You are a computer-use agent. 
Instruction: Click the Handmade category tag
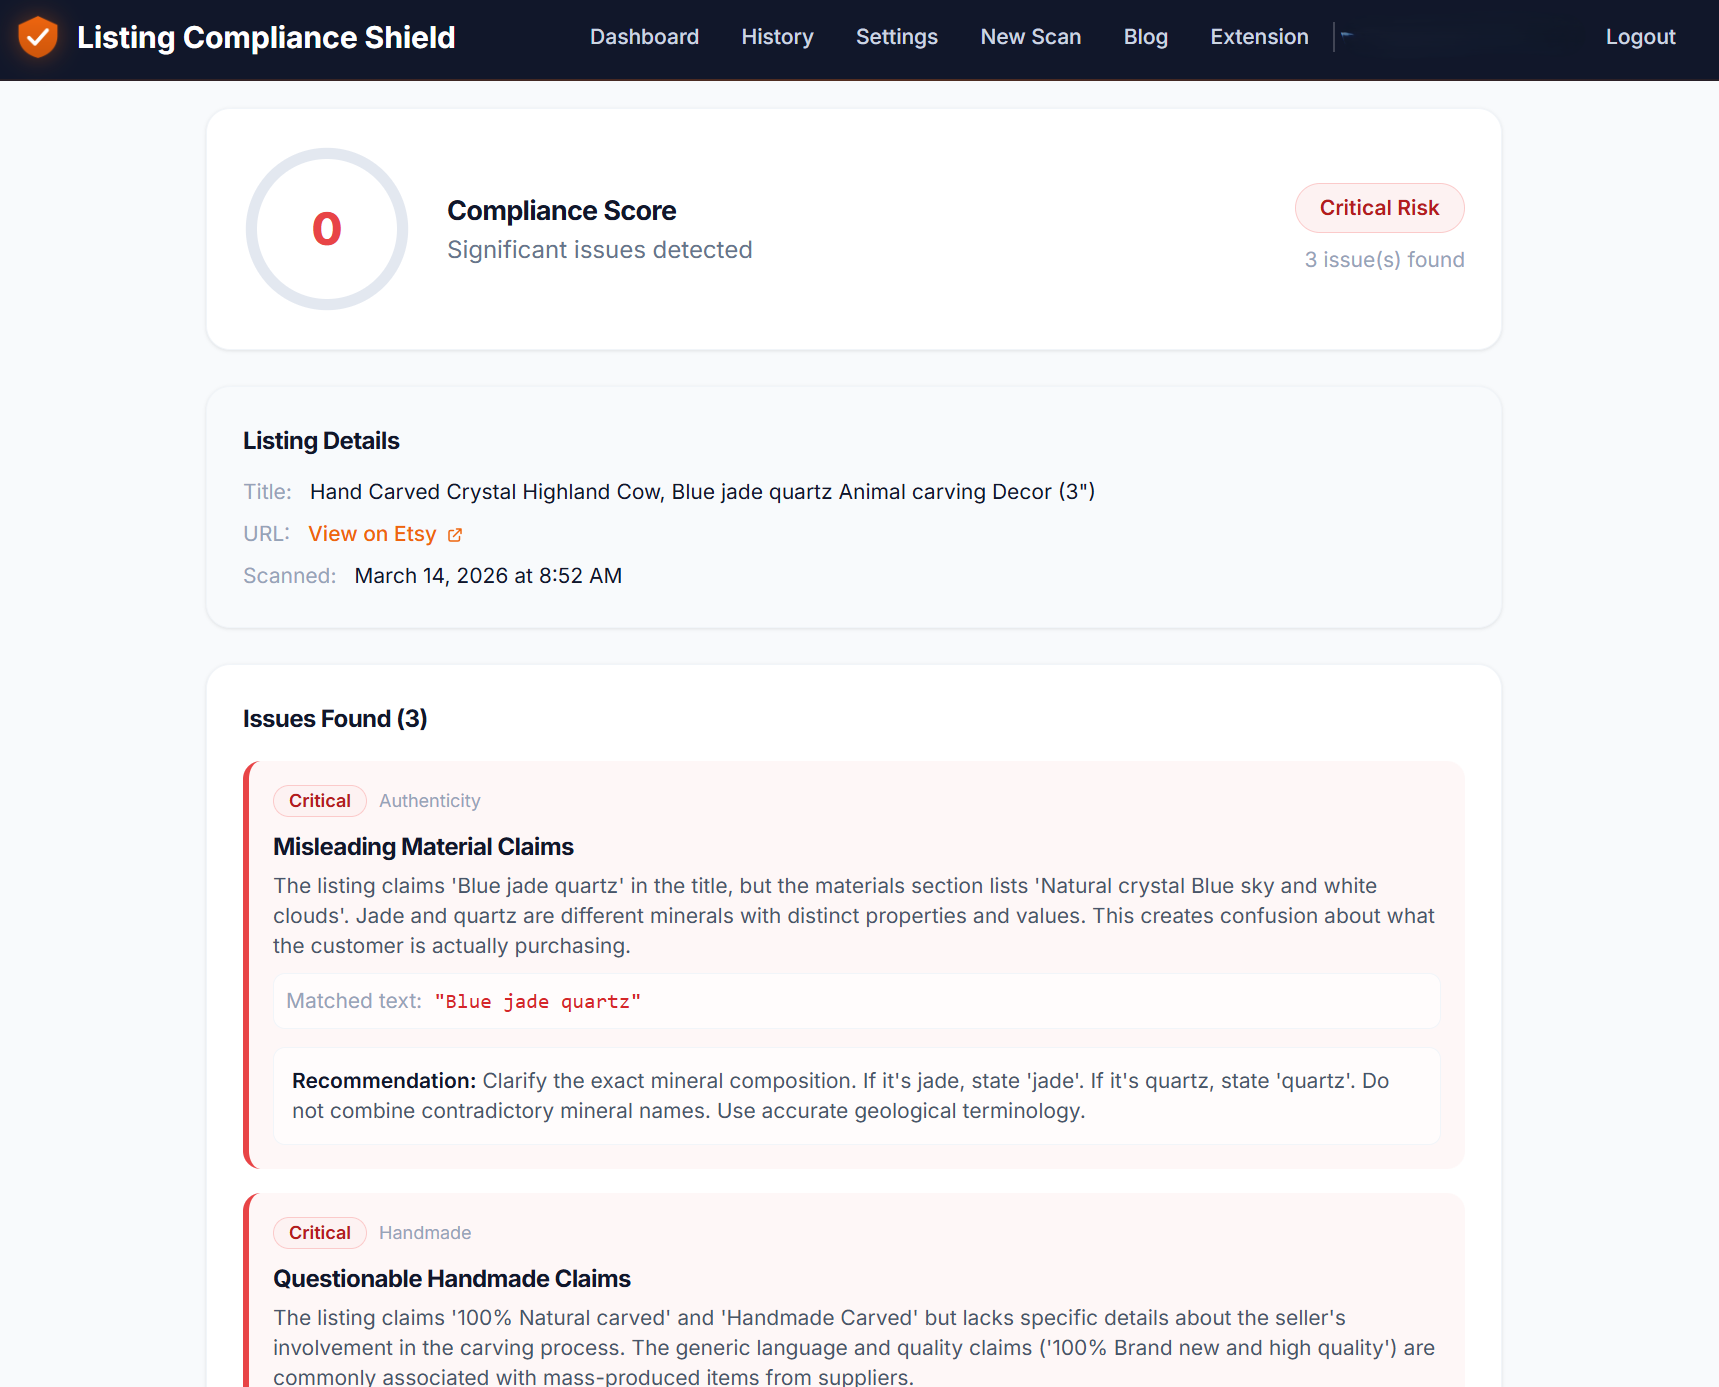[x=424, y=1232]
